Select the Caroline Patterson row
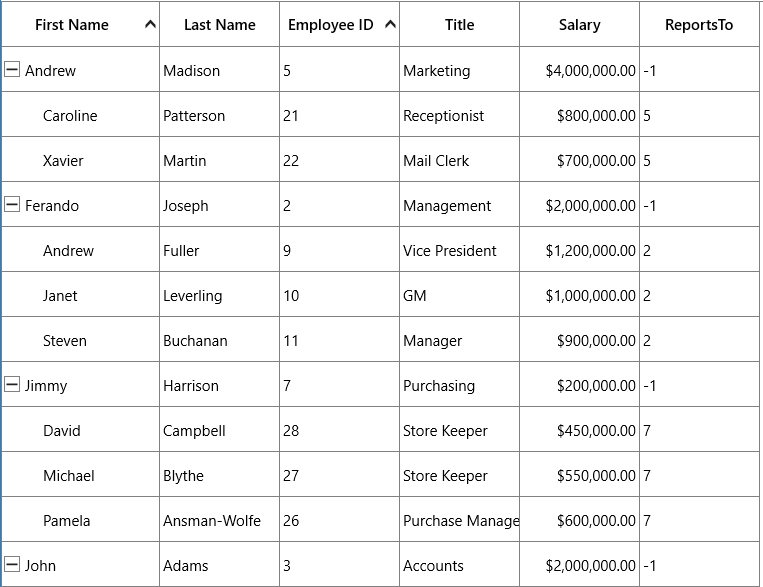This screenshot has width=763, height=587. click(381, 115)
